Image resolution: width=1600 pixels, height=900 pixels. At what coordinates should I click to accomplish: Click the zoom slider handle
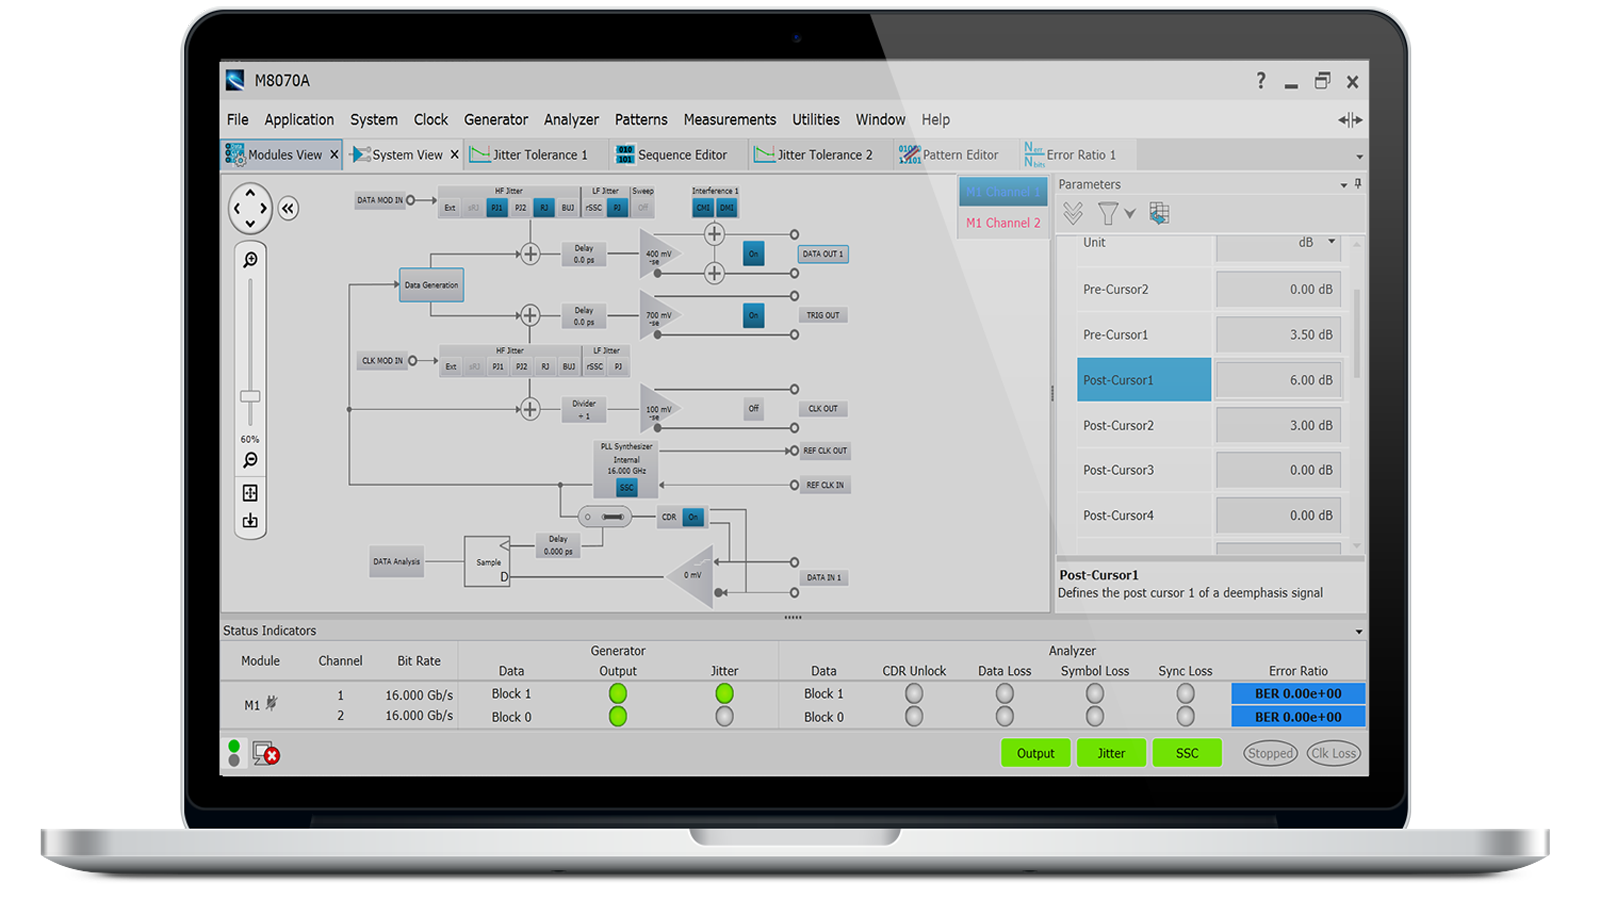click(250, 396)
